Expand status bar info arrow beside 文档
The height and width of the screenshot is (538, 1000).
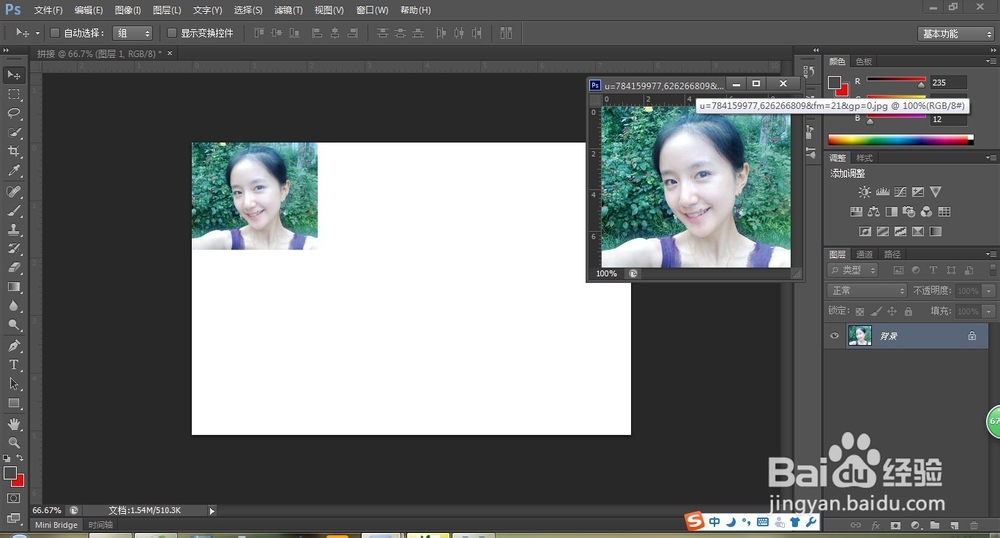point(212,511)
